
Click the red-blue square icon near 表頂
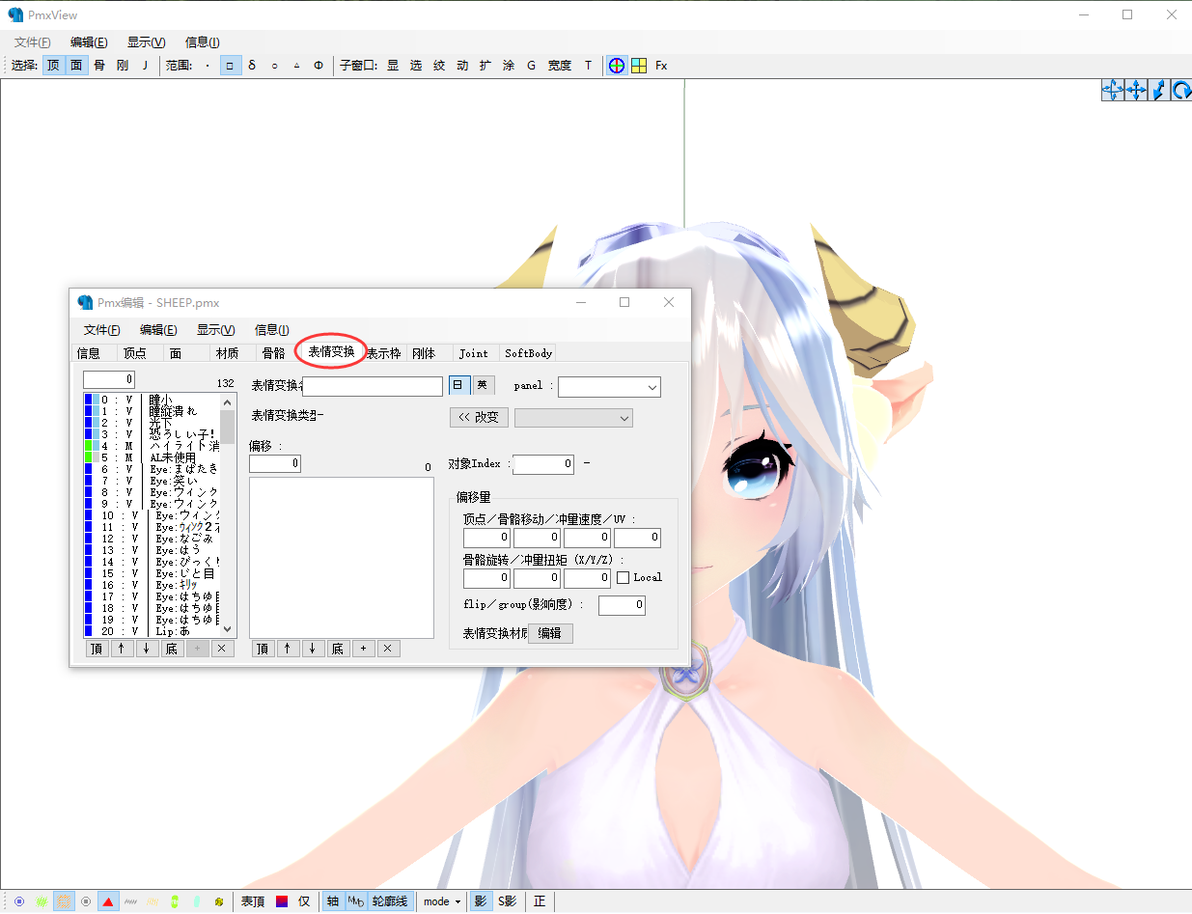tap(282, 902)
